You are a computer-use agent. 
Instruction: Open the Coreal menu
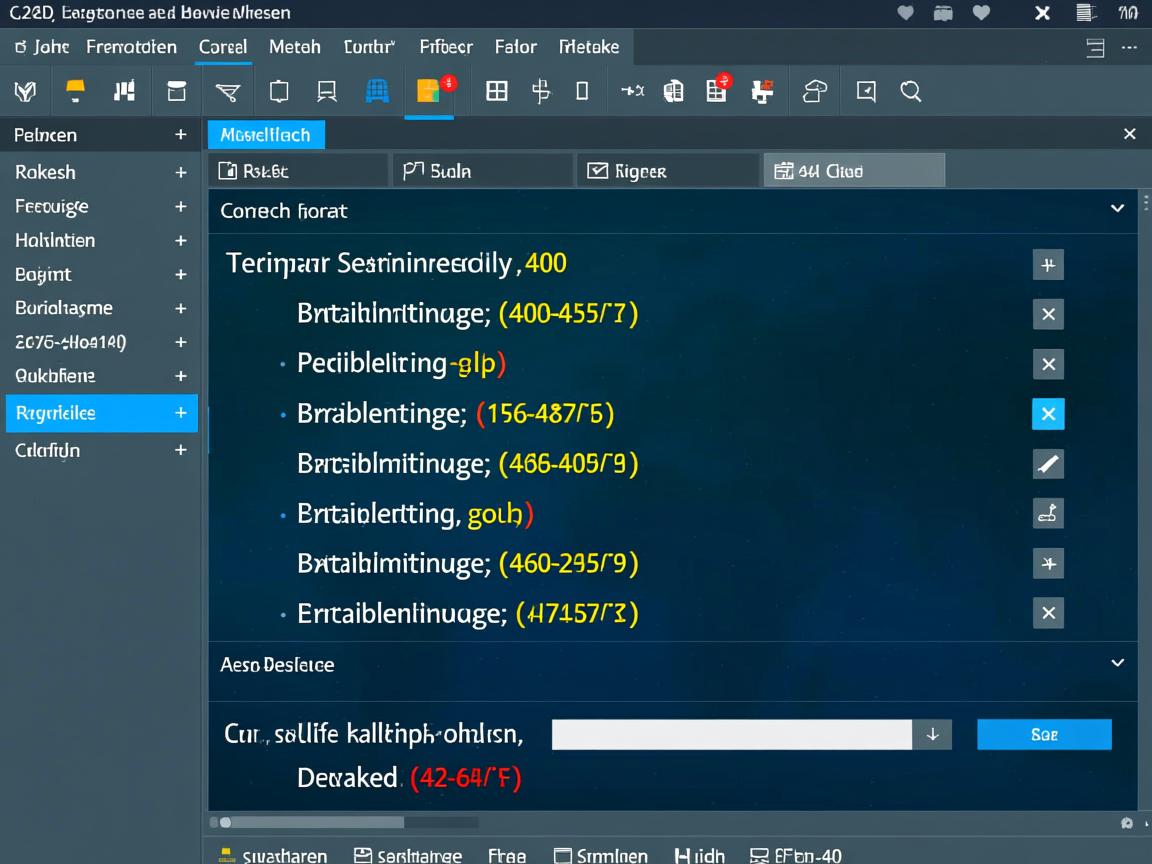[x=223, y=47]
